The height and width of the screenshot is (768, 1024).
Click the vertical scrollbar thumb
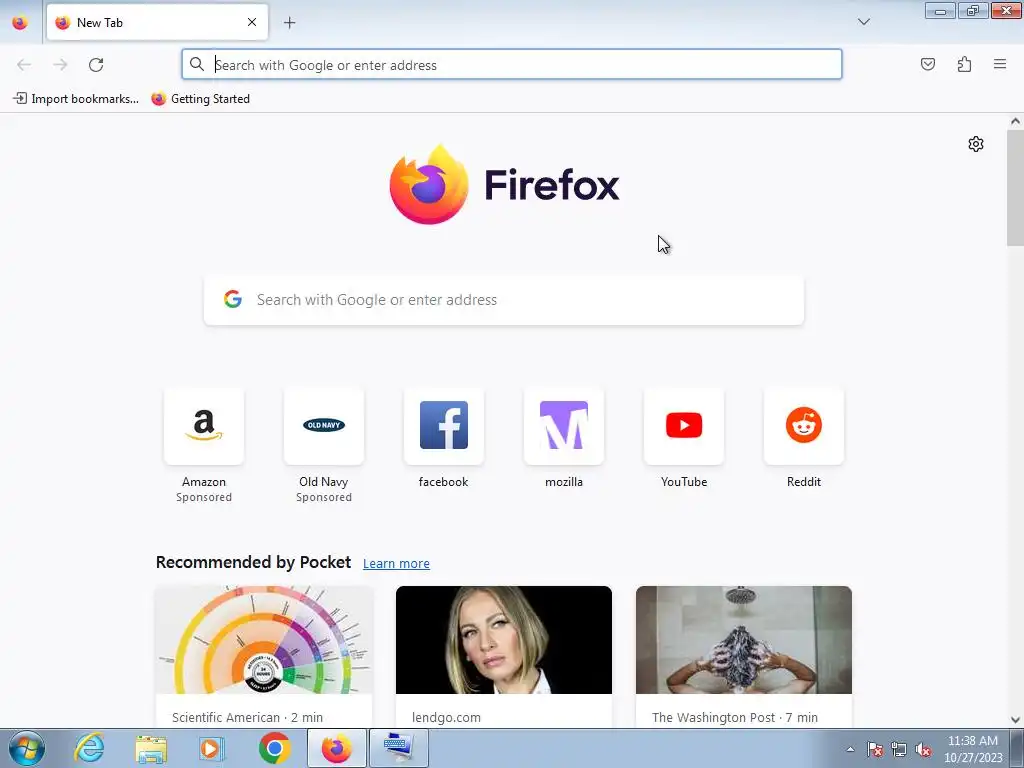pyautogui.click(x=1015, y=188)
